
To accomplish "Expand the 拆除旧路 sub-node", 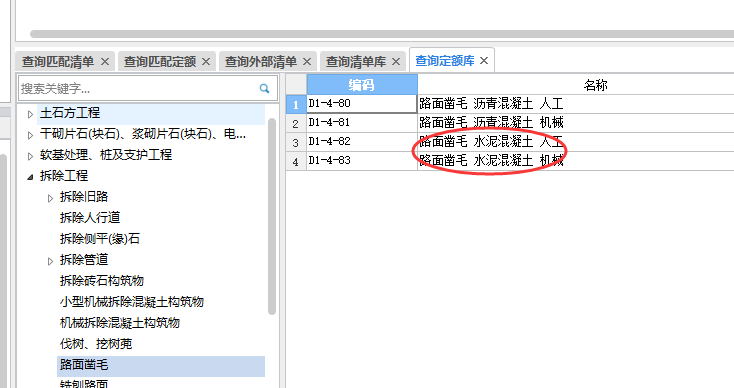I will pos(50,198).
